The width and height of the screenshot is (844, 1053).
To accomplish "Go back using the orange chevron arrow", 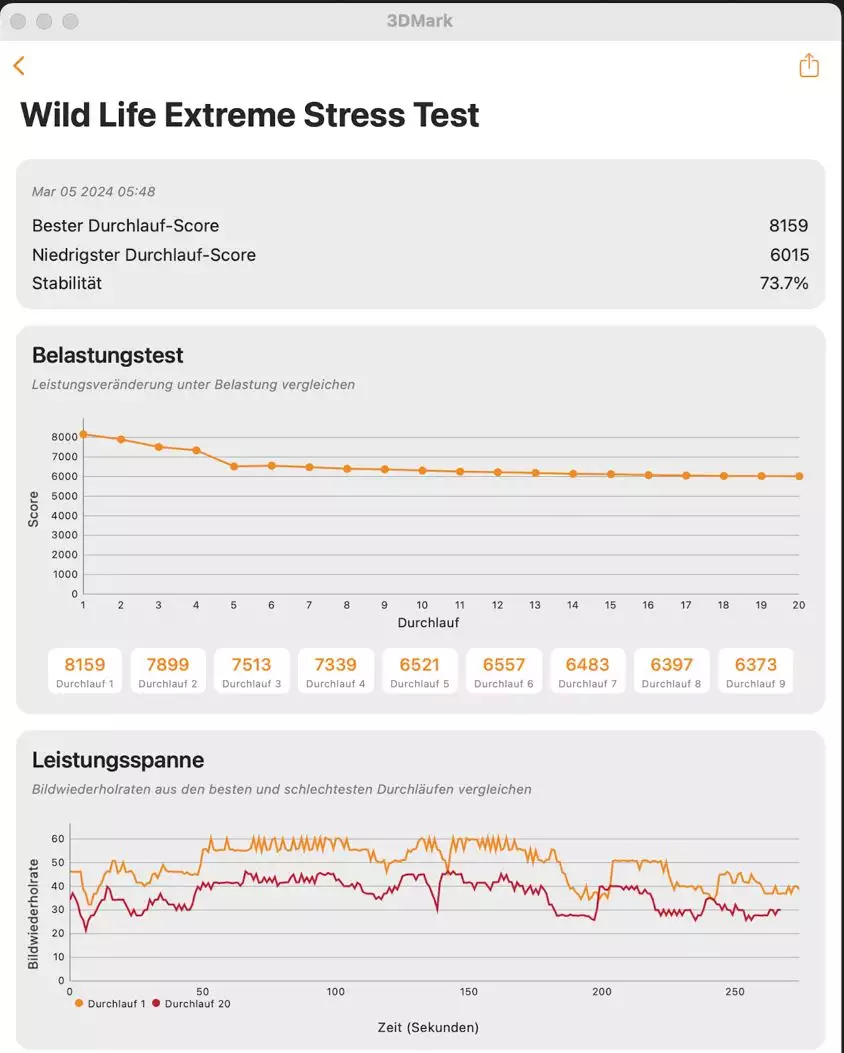I will [x=19, y=66].
